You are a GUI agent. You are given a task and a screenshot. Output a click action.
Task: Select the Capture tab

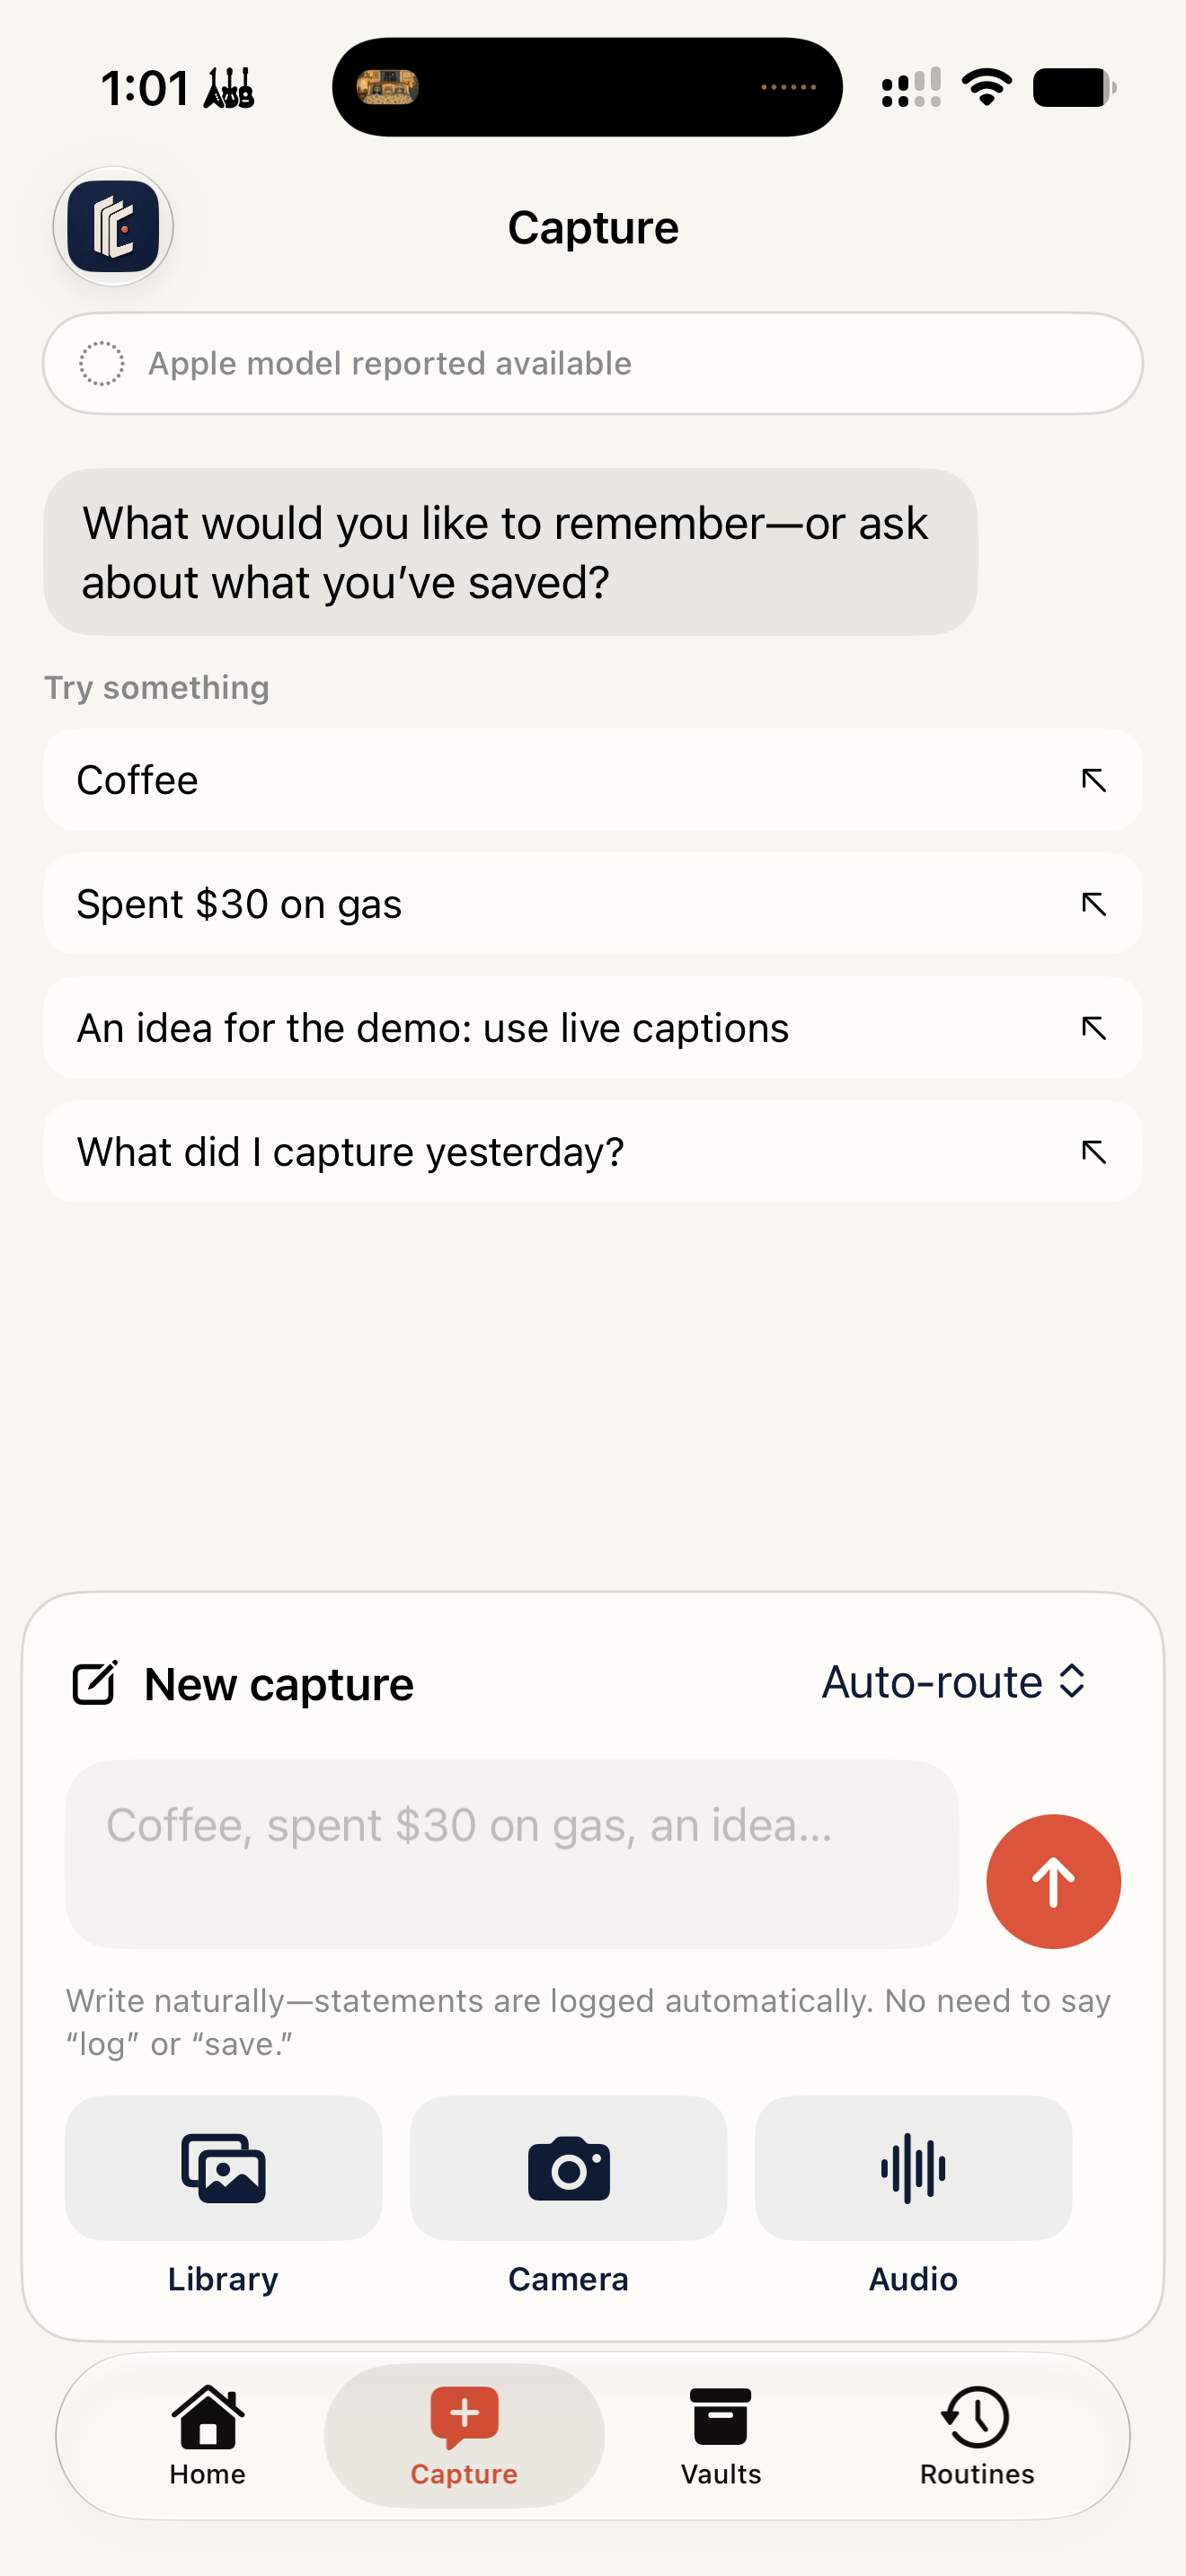point(464,2435)
